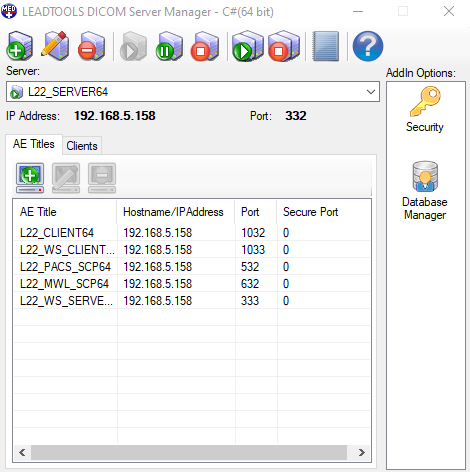Click the horizontal scrollbar thumb
Screen dimensions: 470x472
[x=189, y=452]
